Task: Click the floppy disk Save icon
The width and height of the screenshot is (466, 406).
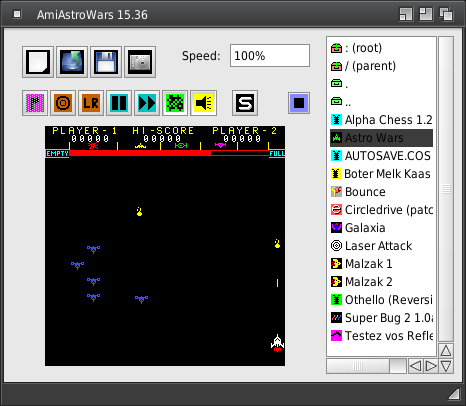Action: (106, 62)
